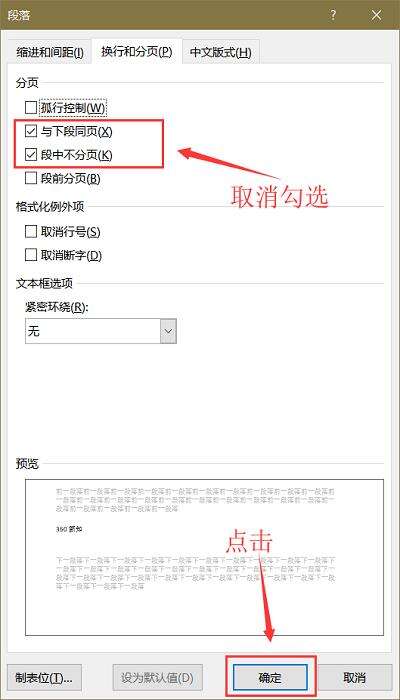
Task: Close the 段落 dialog with X
Action: point(376,15)
